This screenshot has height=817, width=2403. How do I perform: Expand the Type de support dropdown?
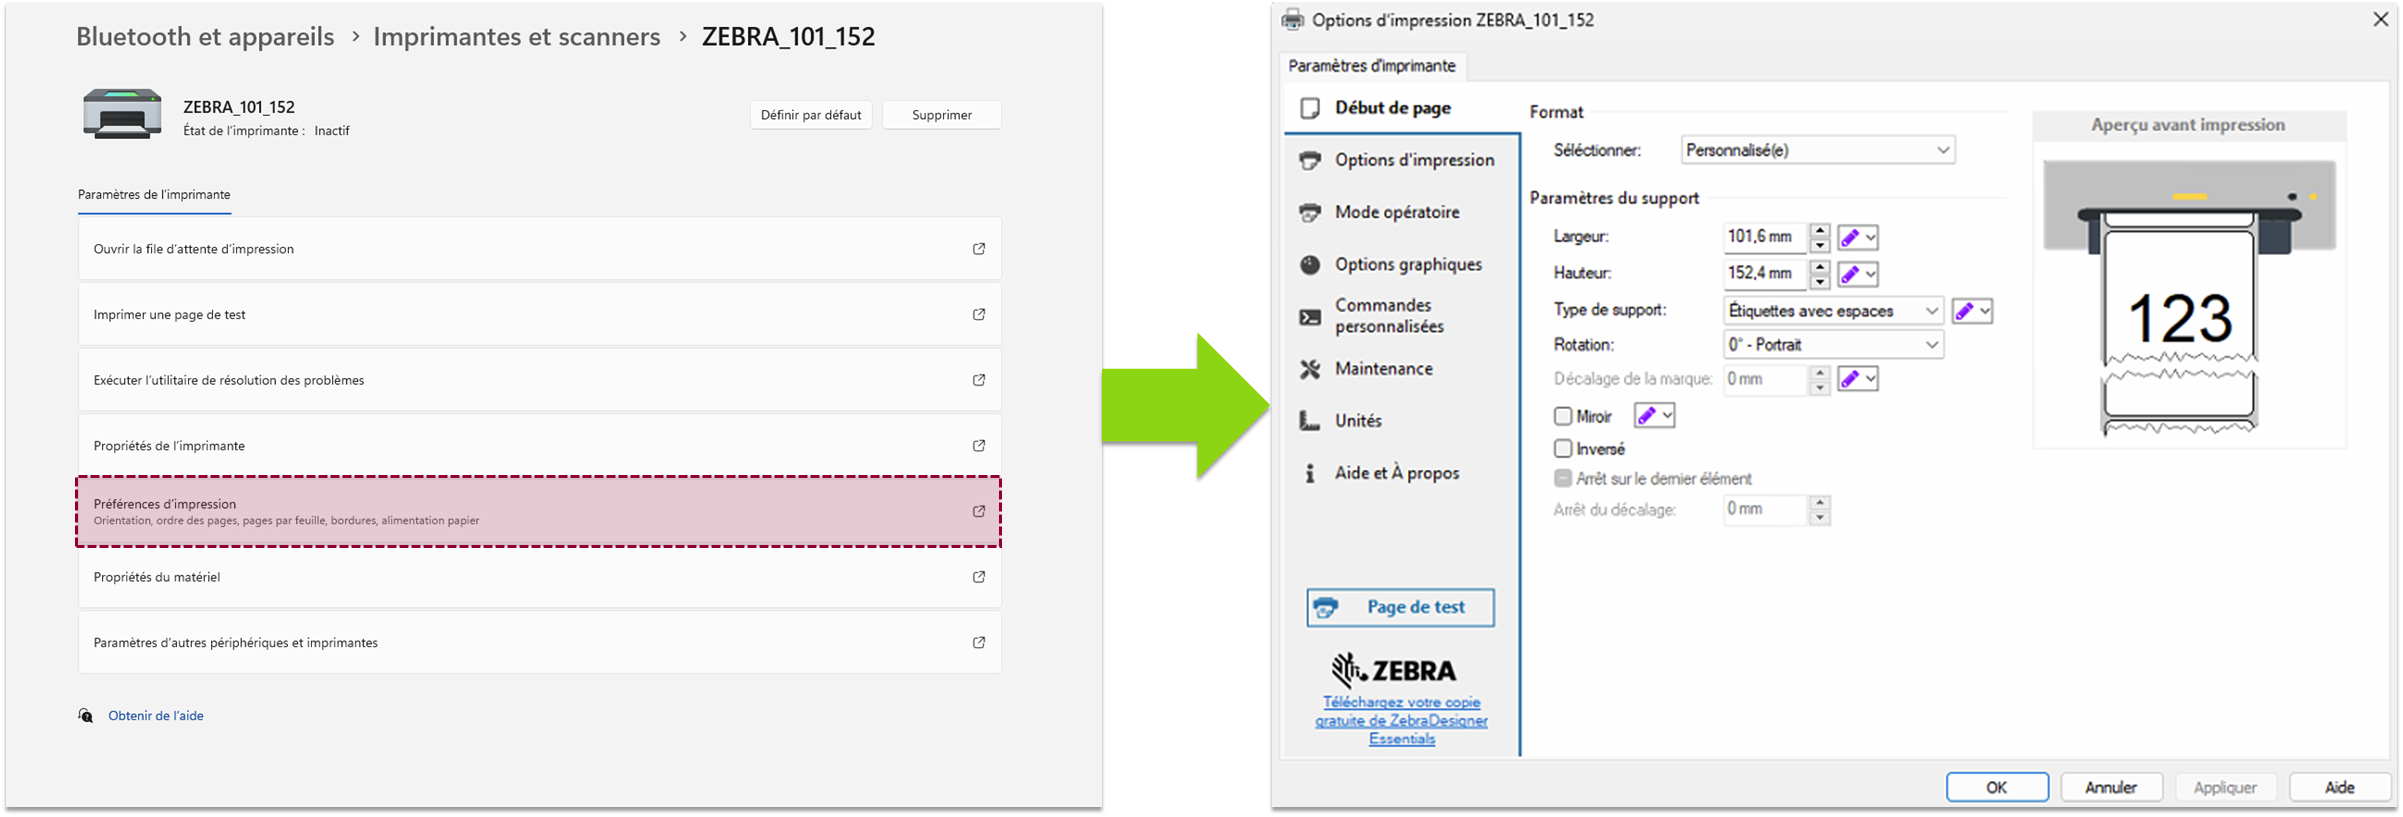point(1832,311)
